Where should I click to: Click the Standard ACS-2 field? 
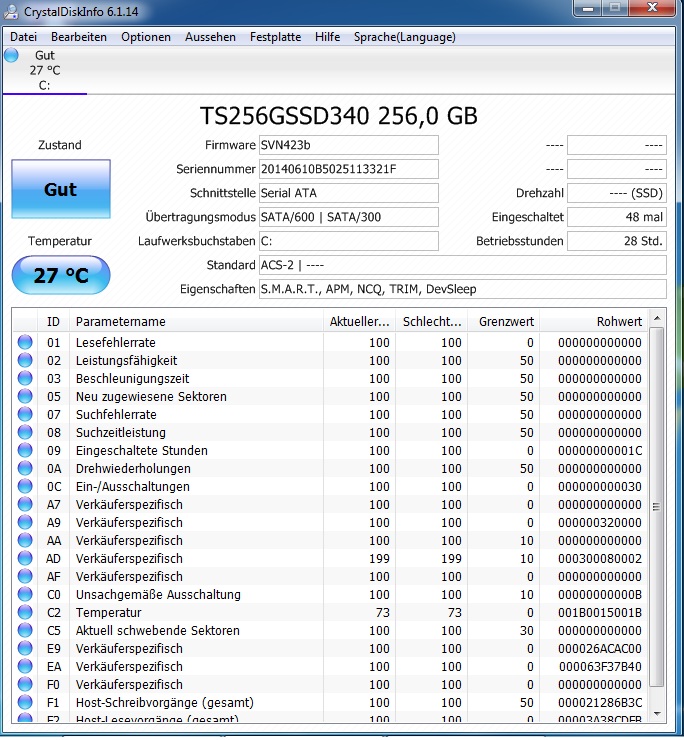[463, 265]
